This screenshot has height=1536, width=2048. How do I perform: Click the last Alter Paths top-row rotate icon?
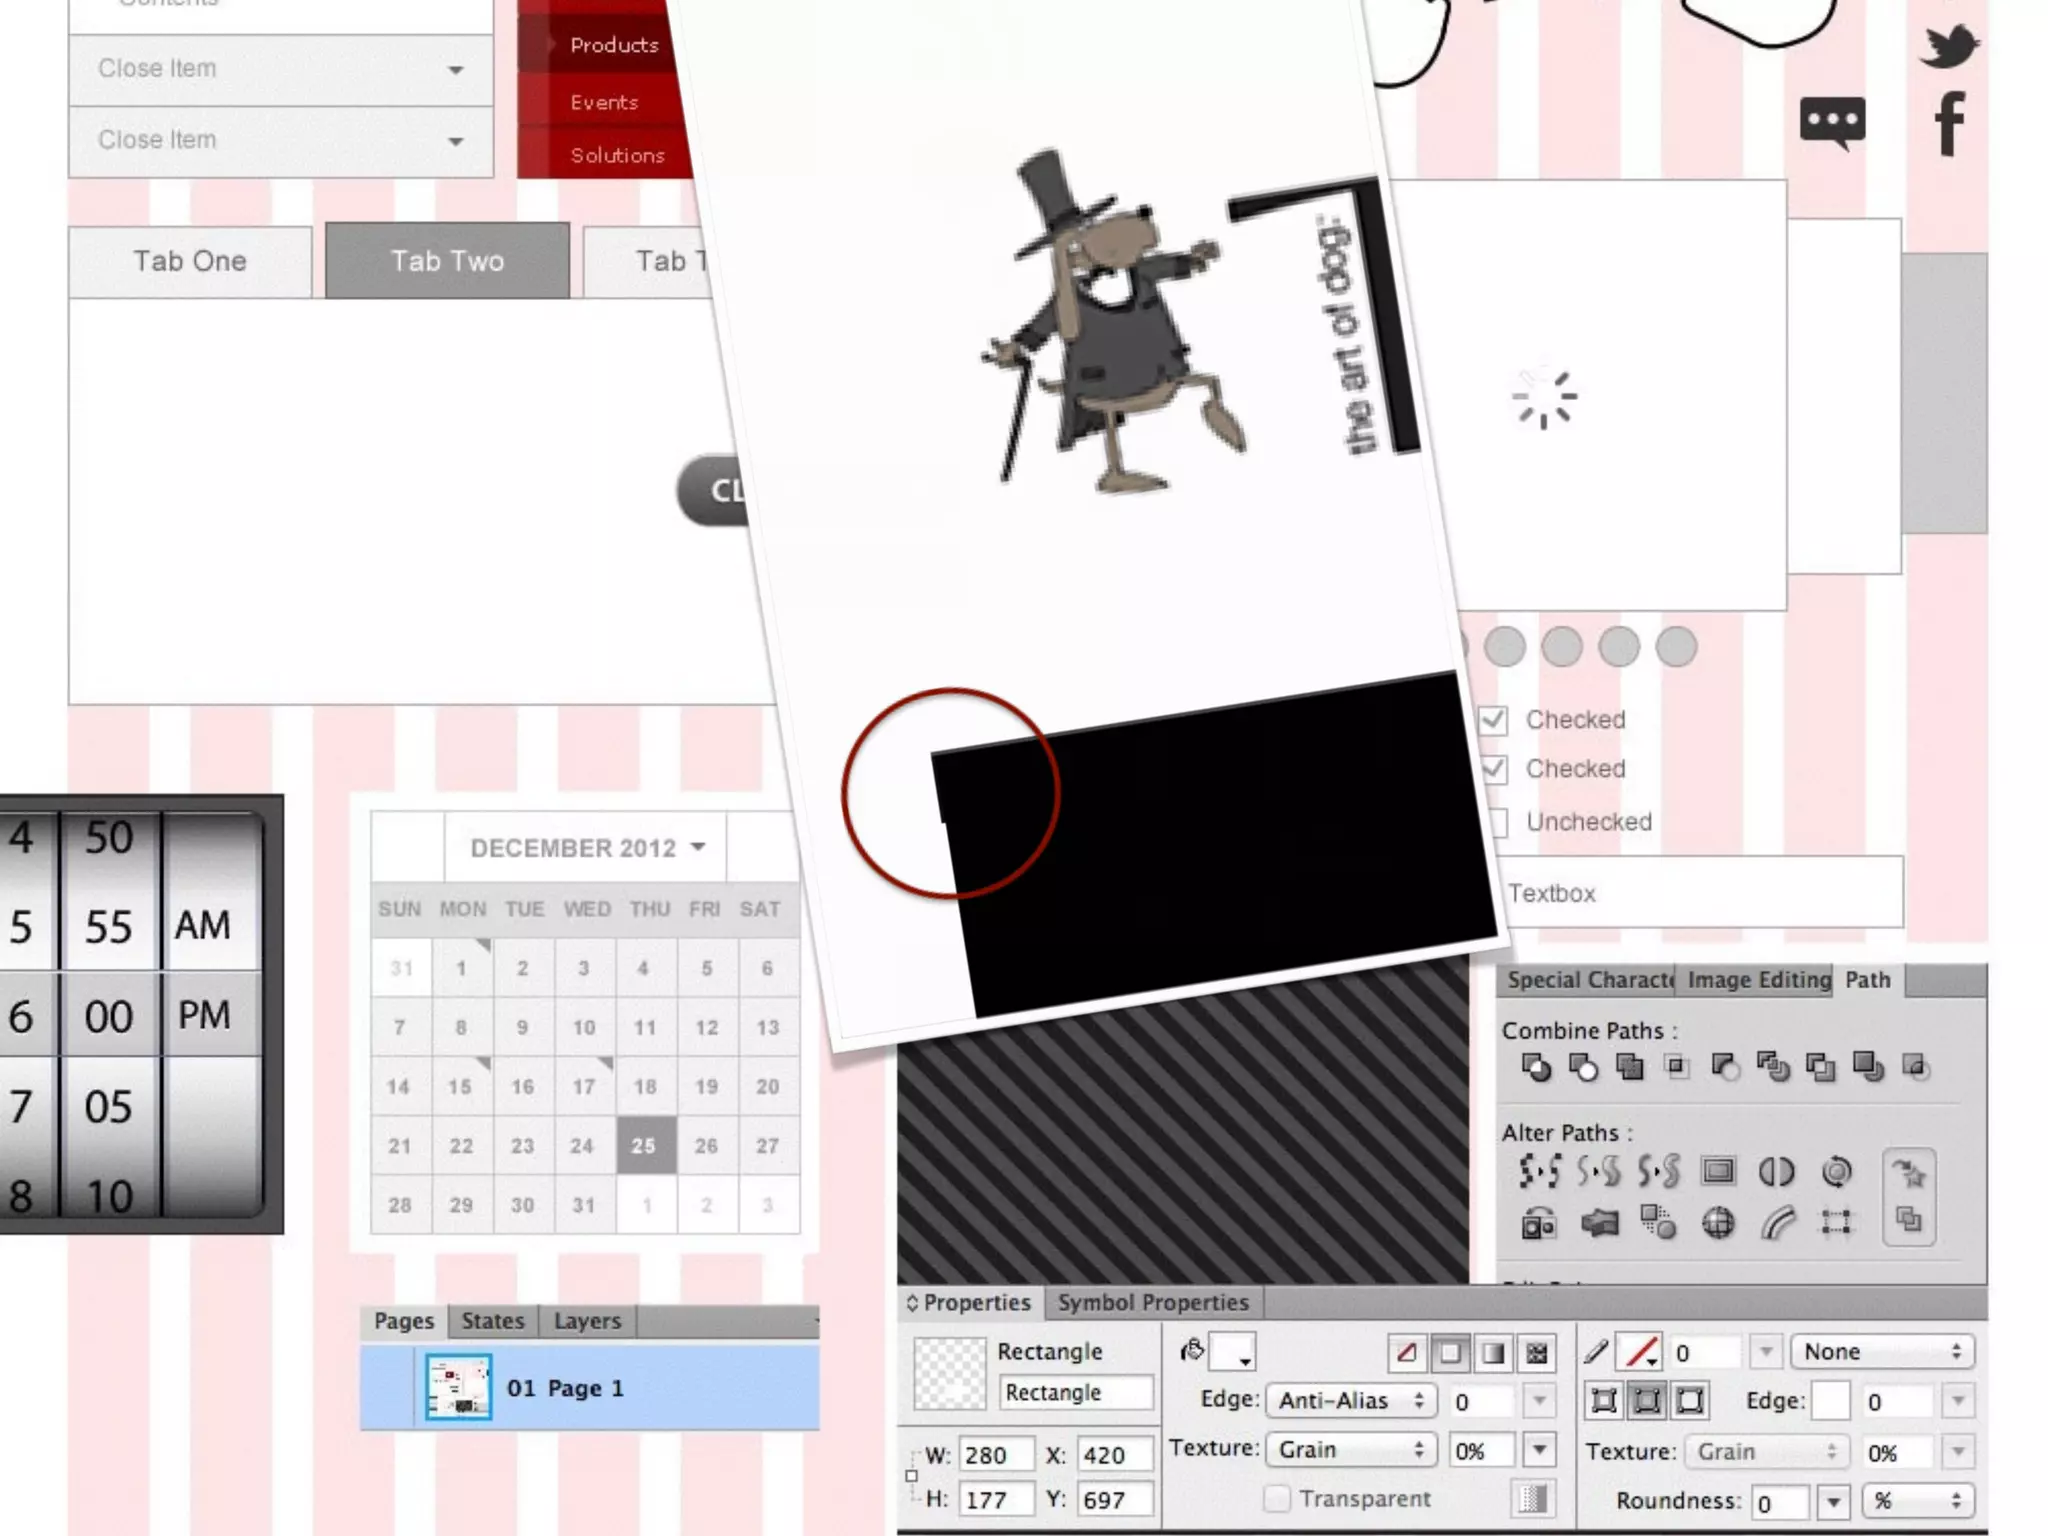click(1836, 1170)
